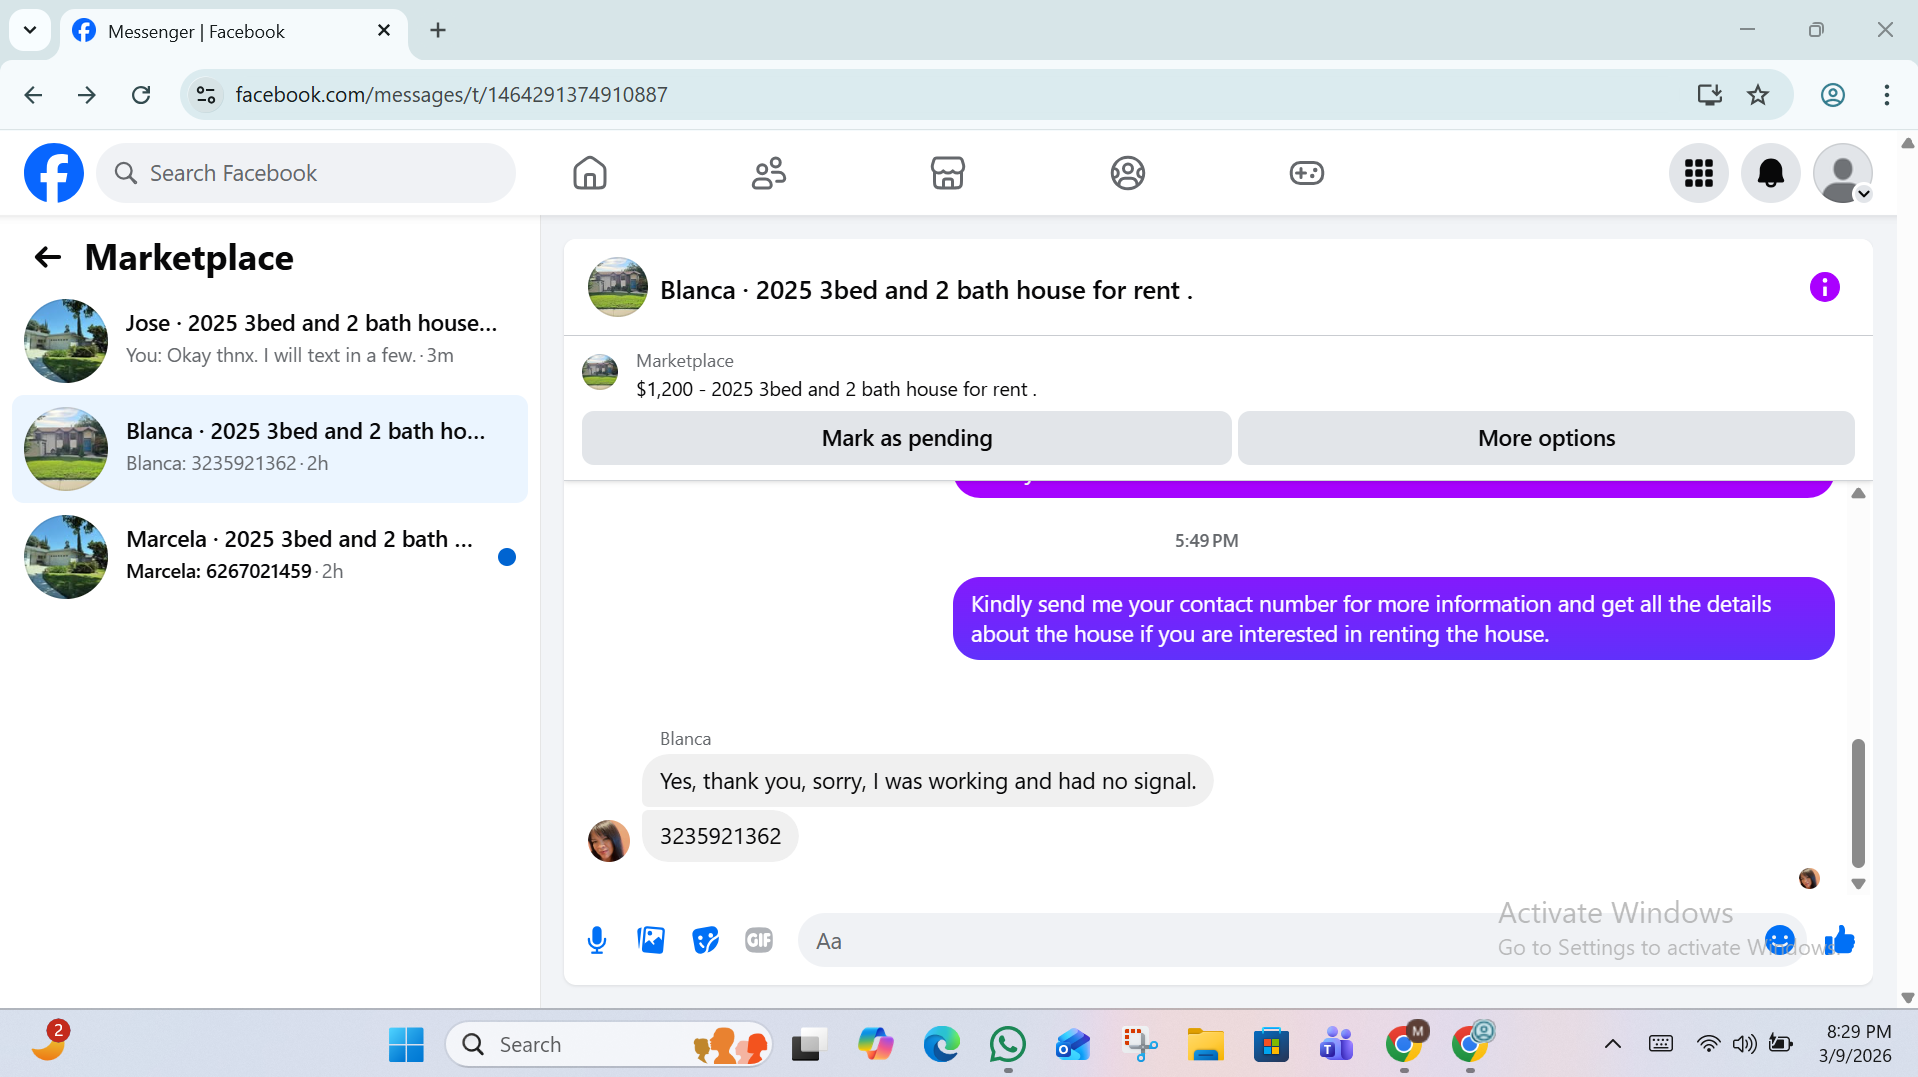The height and width of the screenshot is (1077, 1918).
Task: Open Chrome profile icon
Action: [x=1832, y=95]
